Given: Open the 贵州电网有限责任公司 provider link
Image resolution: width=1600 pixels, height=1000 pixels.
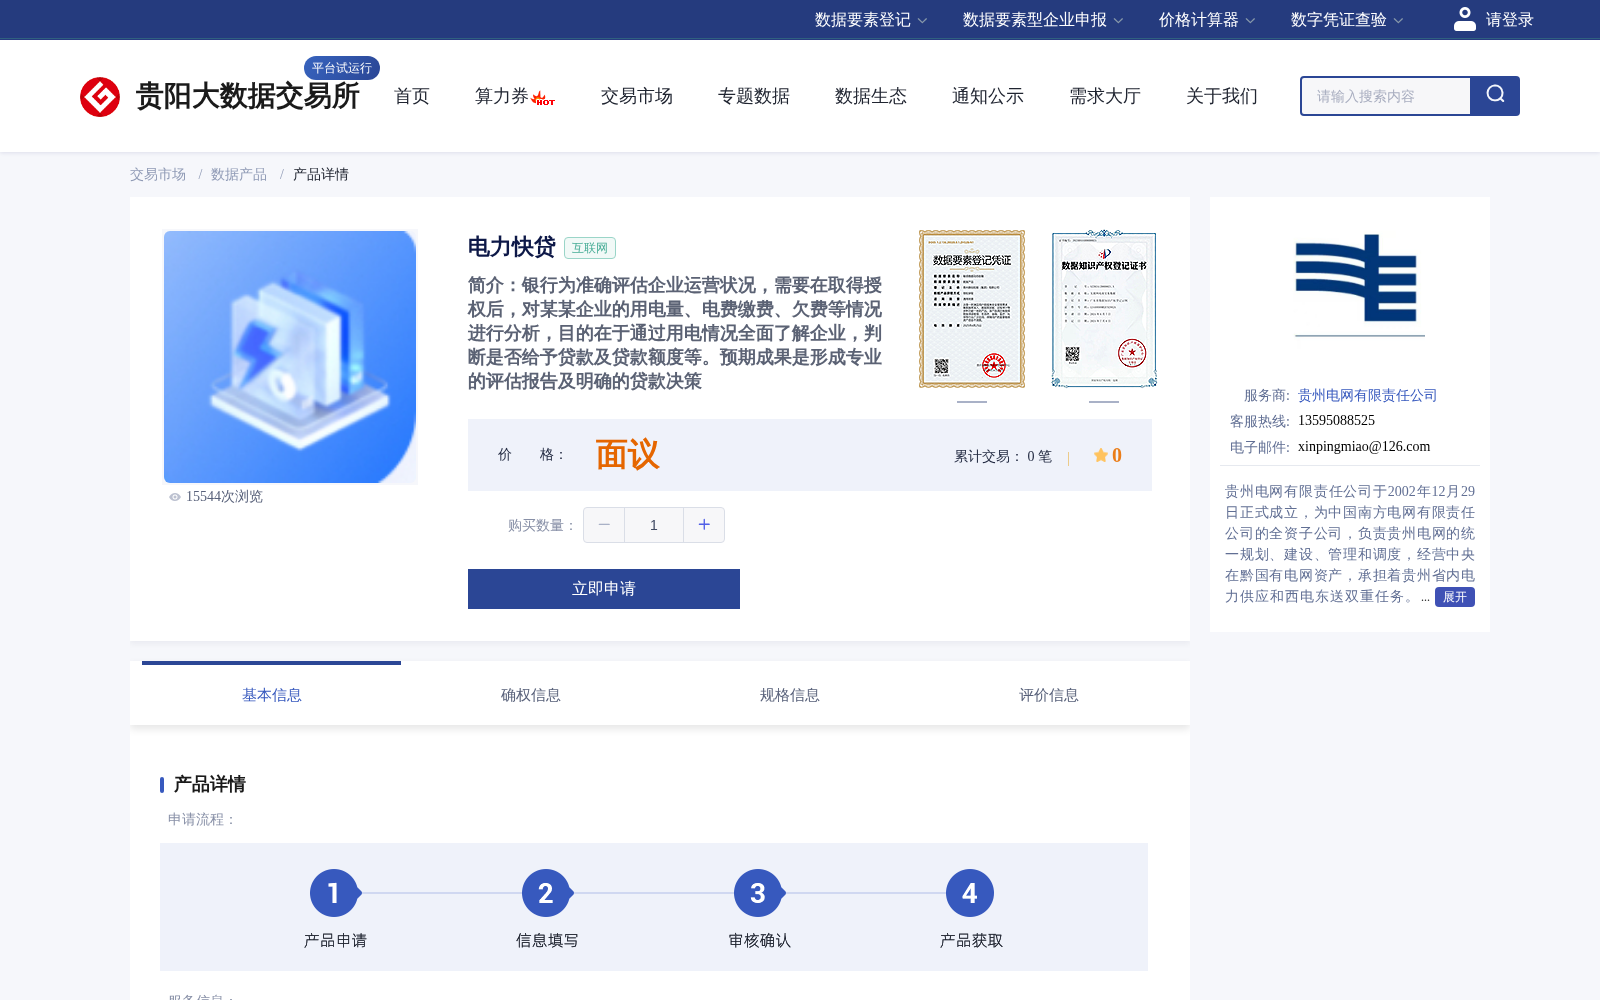Looking at the screenshot, I should (1368, 395).
